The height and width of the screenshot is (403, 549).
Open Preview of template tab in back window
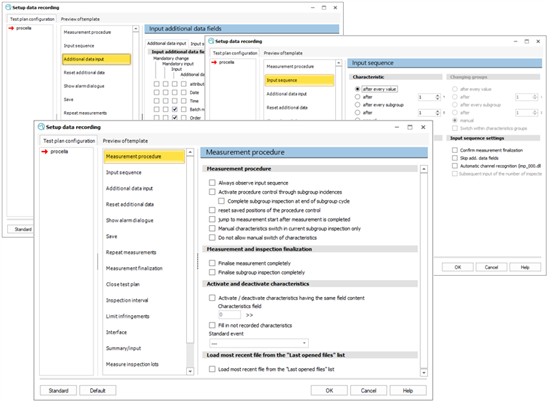click(x=80, y=19)
